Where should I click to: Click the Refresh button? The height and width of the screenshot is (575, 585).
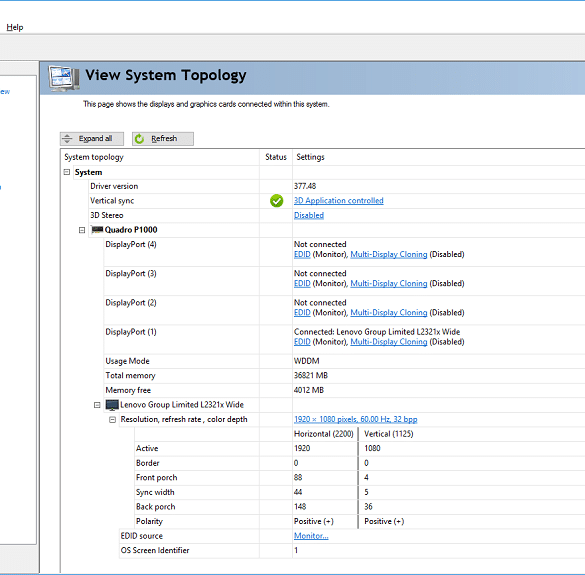click(x=163, y=139)
